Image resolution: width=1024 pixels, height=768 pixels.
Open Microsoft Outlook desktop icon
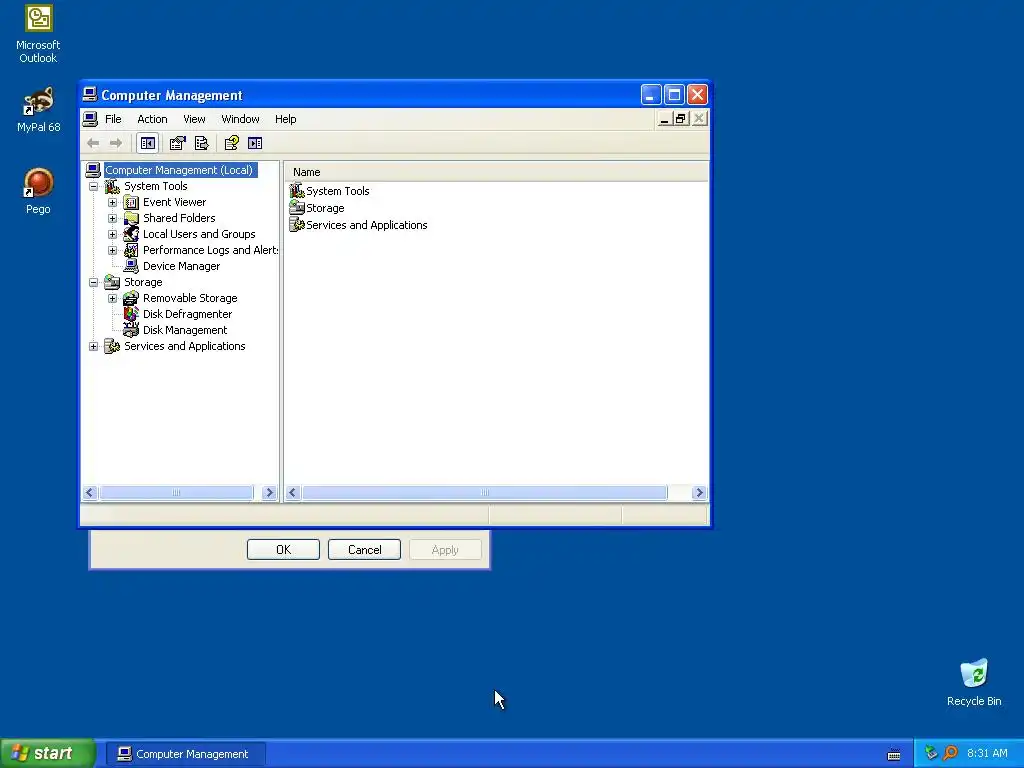point(38,34)
